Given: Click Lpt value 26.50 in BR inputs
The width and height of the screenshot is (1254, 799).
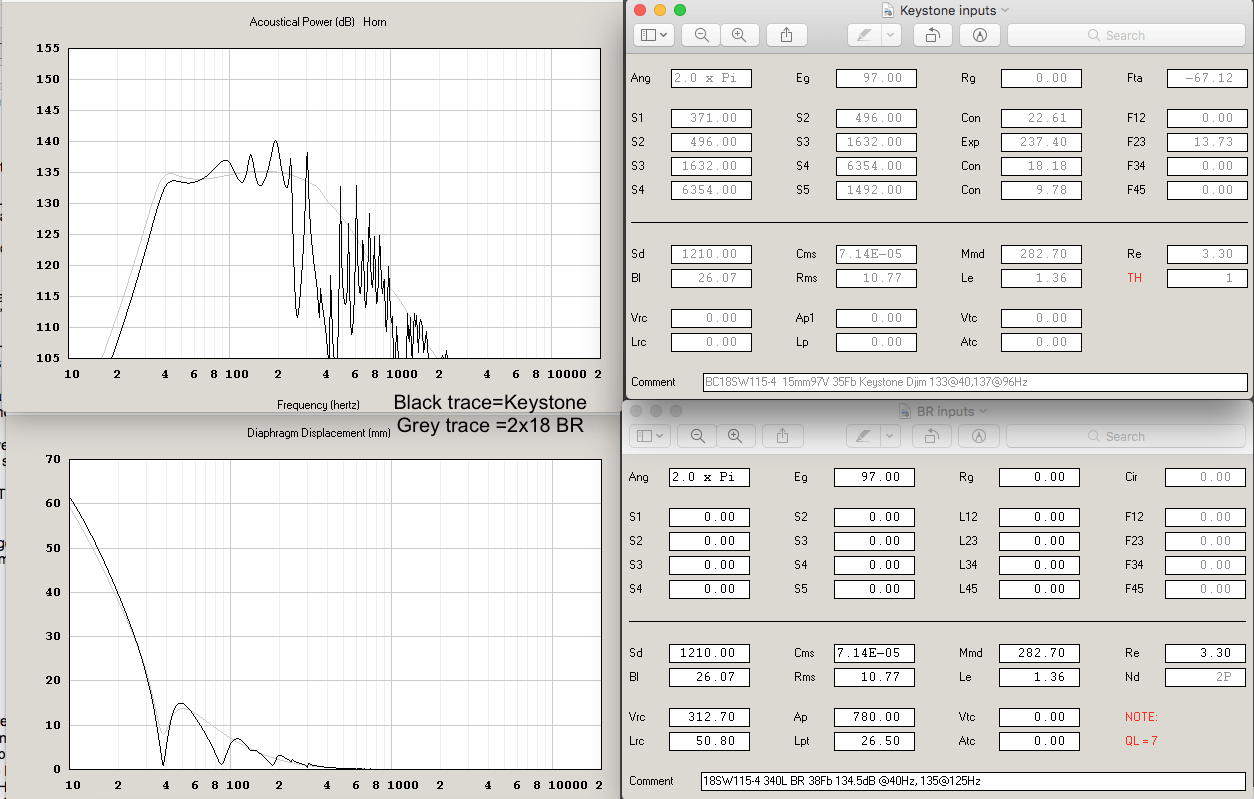Looking at the screenshot, I should click(874, 741).
